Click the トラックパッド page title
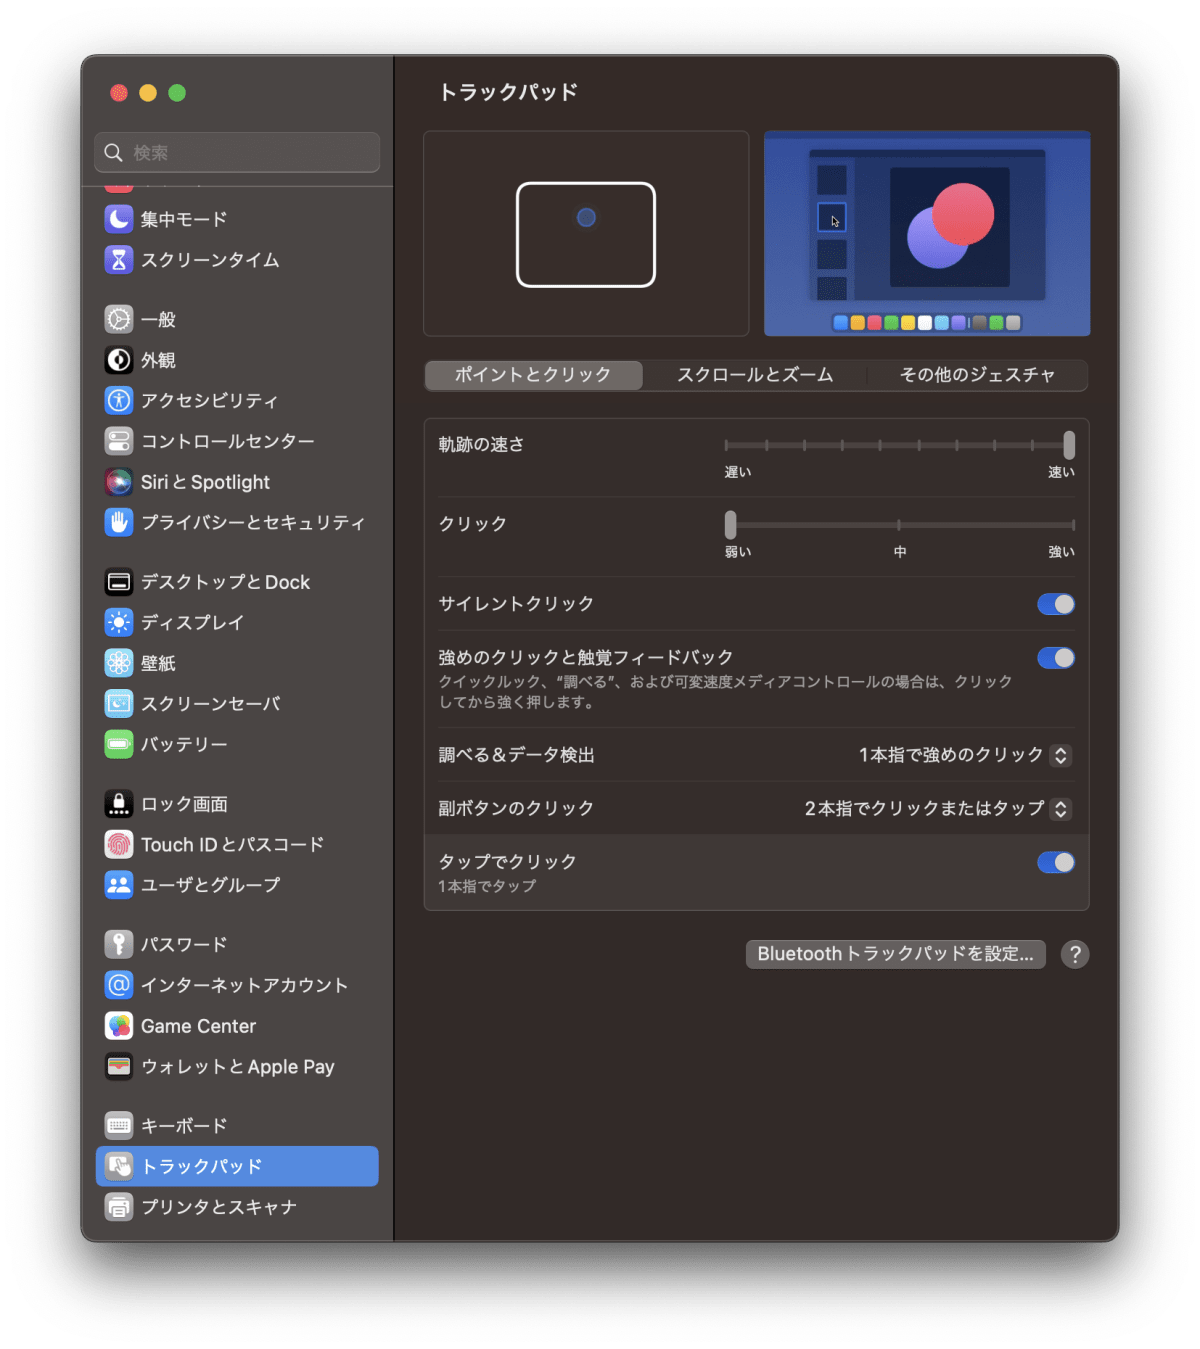 coord(509,92)
